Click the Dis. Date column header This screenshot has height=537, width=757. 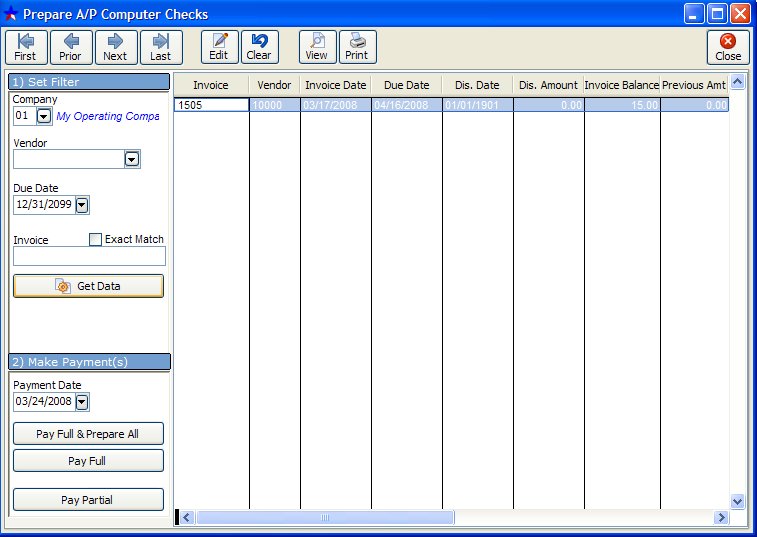pyautogui.click(x=477, y=85)
